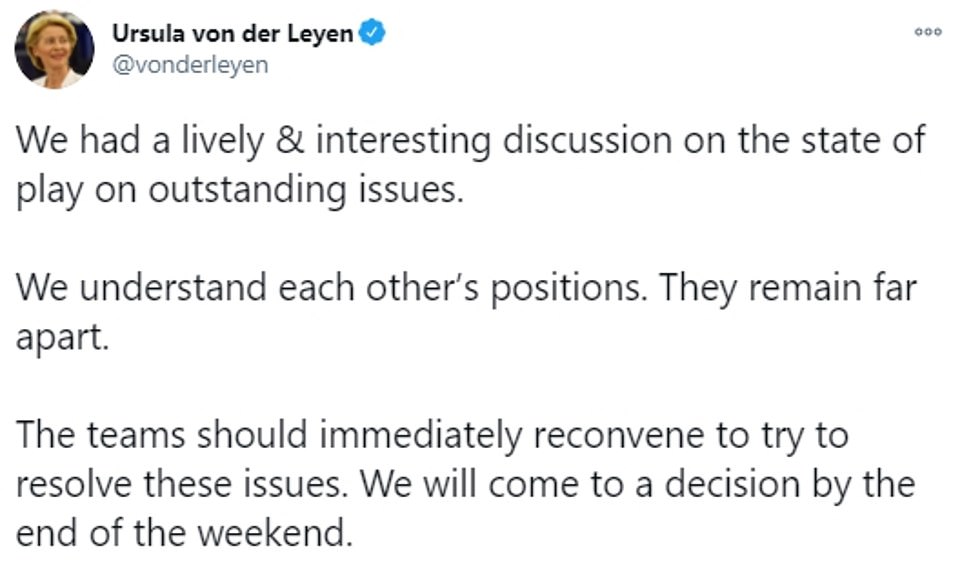Select the word "discussion" in the tweet
Viewport: 962px width, 566px height.
click(587, 140)
